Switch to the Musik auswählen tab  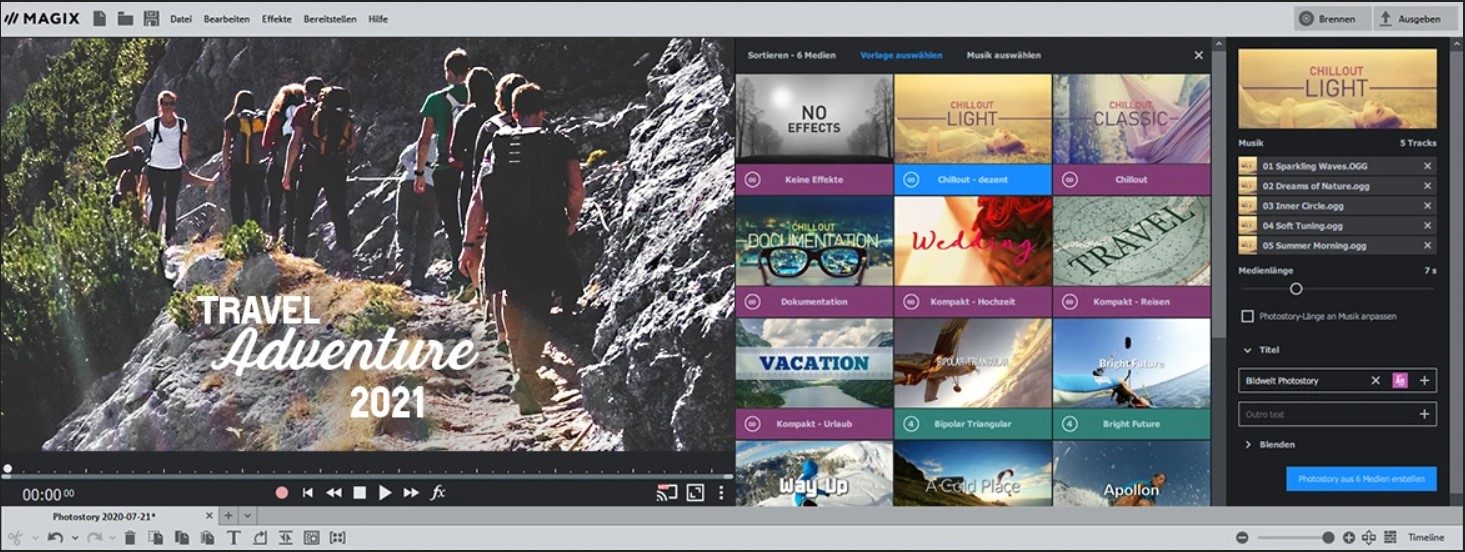coord(1003,55)
